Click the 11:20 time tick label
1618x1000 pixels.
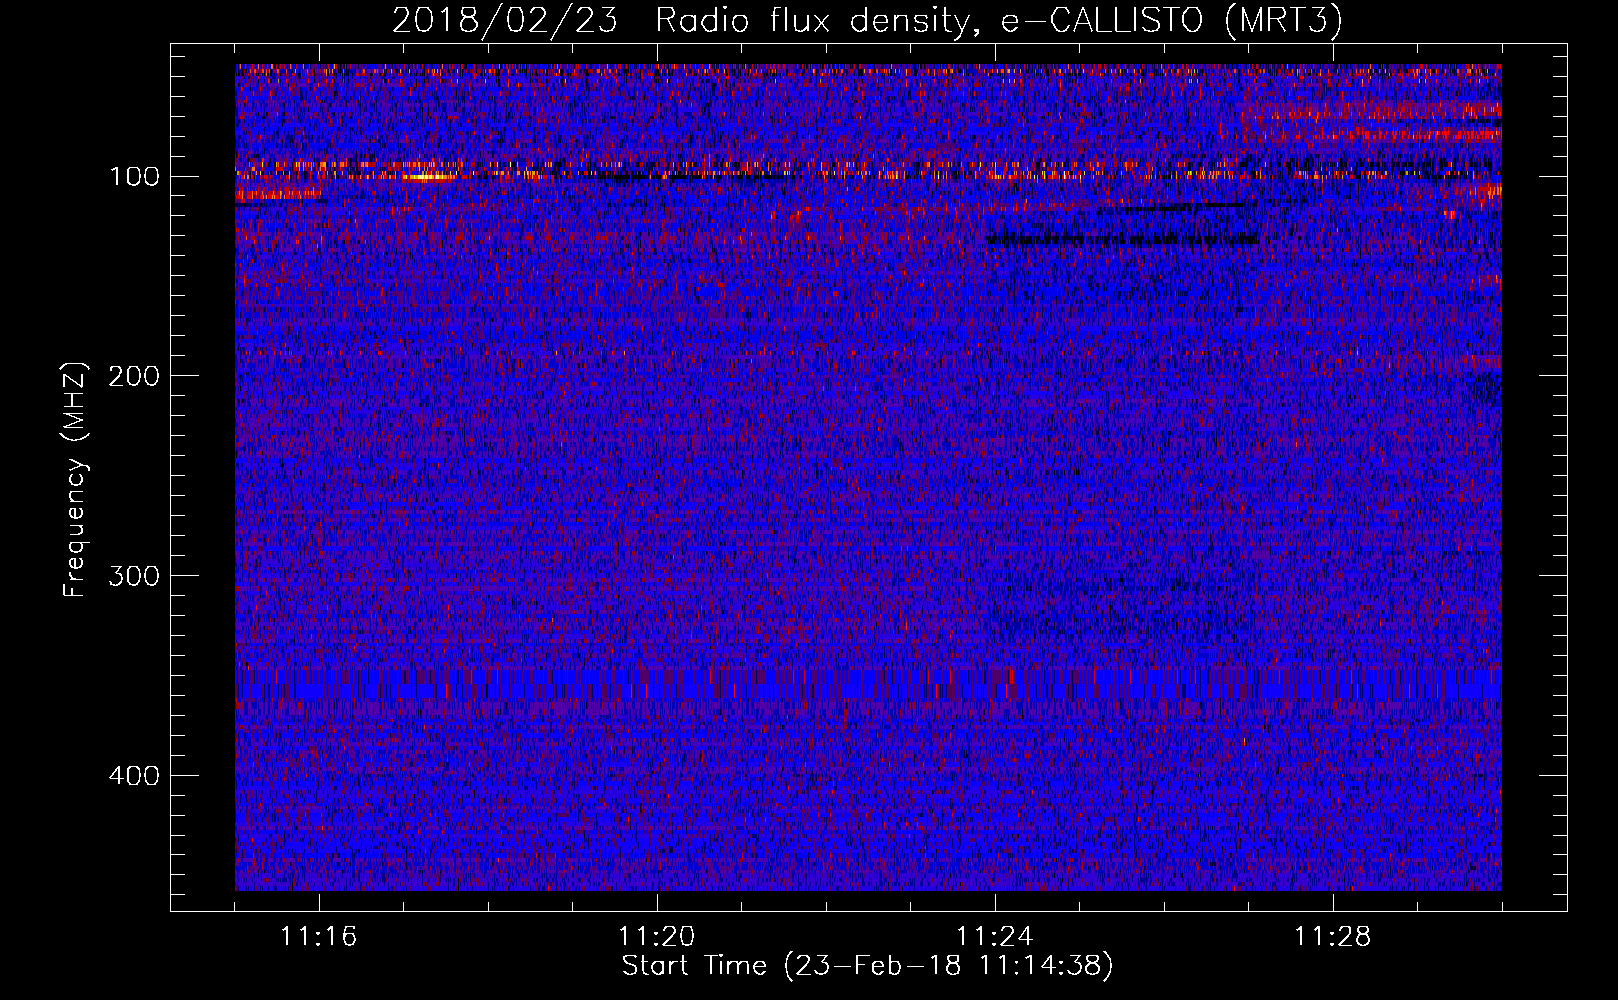click(x=657, y=937)
